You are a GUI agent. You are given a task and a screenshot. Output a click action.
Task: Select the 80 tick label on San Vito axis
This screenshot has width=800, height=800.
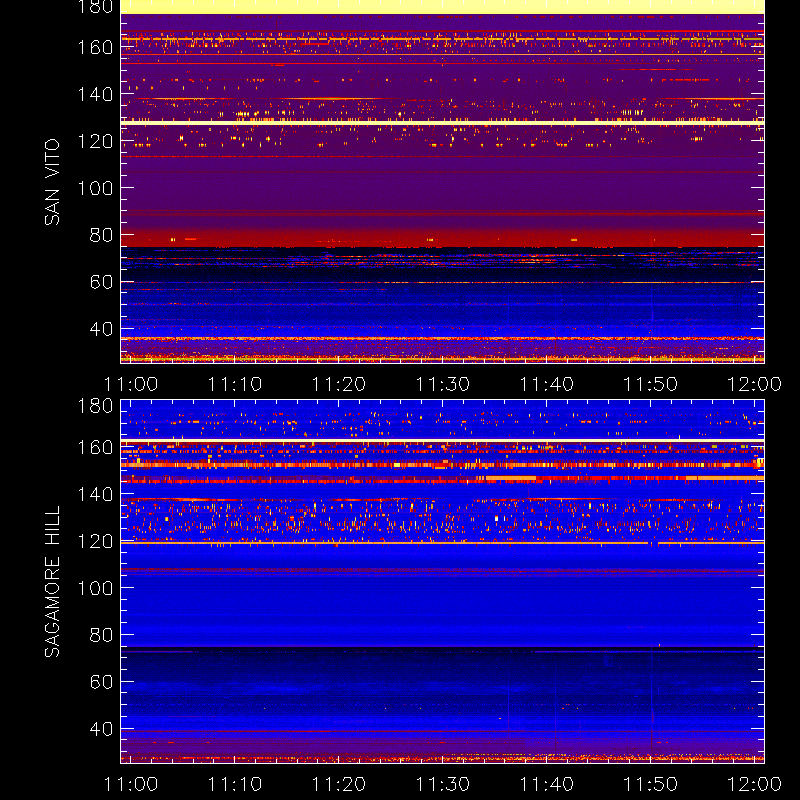click(101, 235)
